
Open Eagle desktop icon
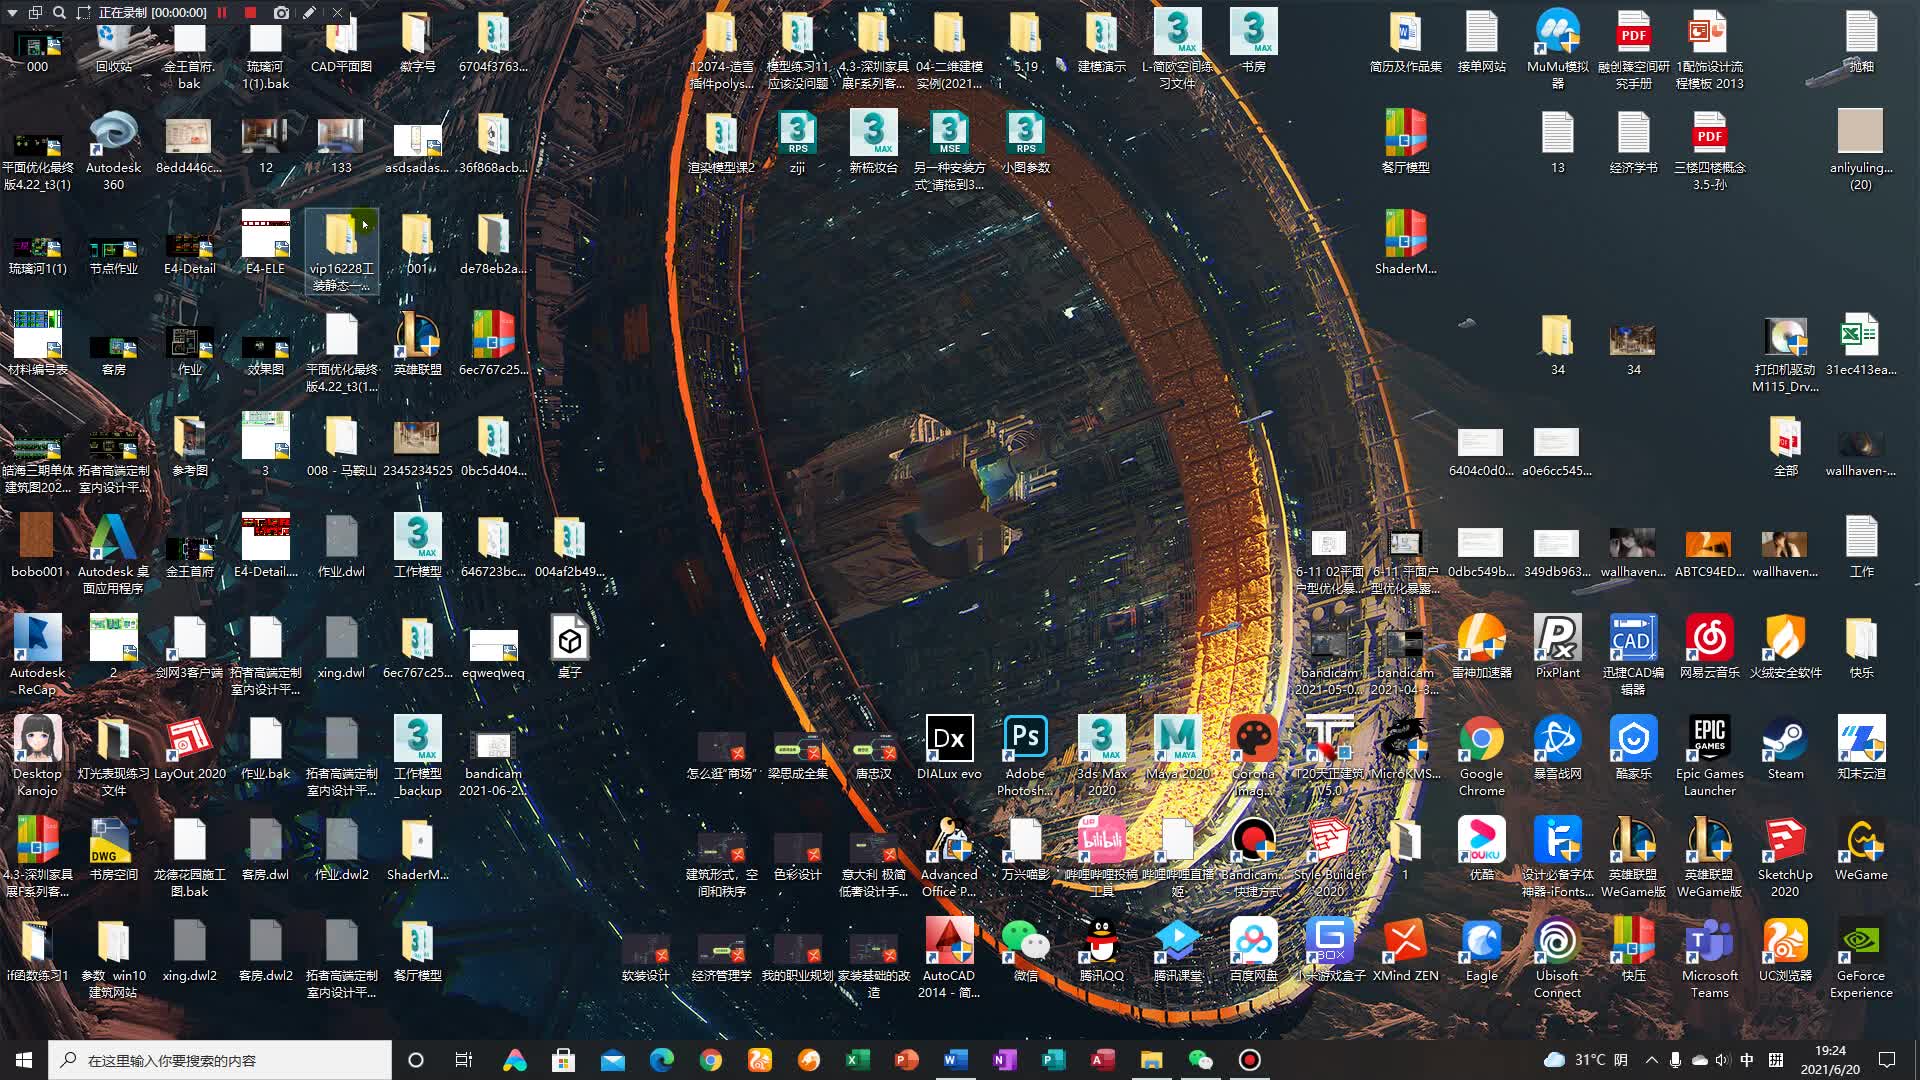pyautogui.click(x=1481, y=950)
